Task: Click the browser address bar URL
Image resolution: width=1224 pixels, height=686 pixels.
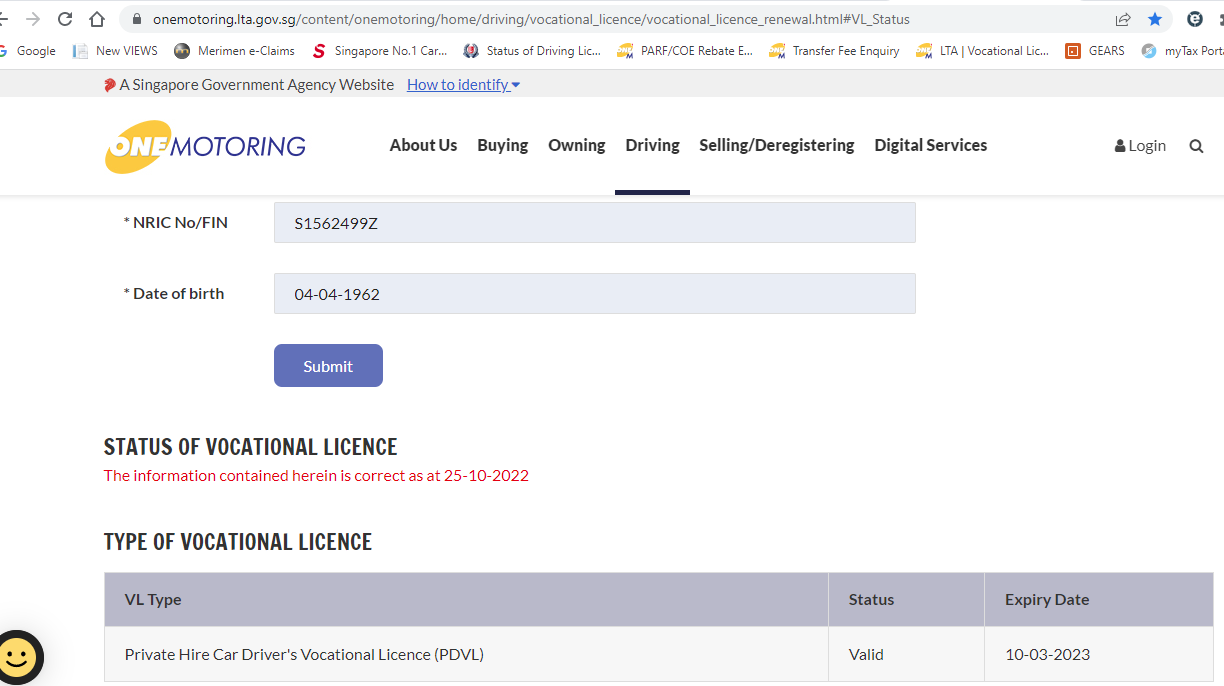Action: (x=530, y=19)
